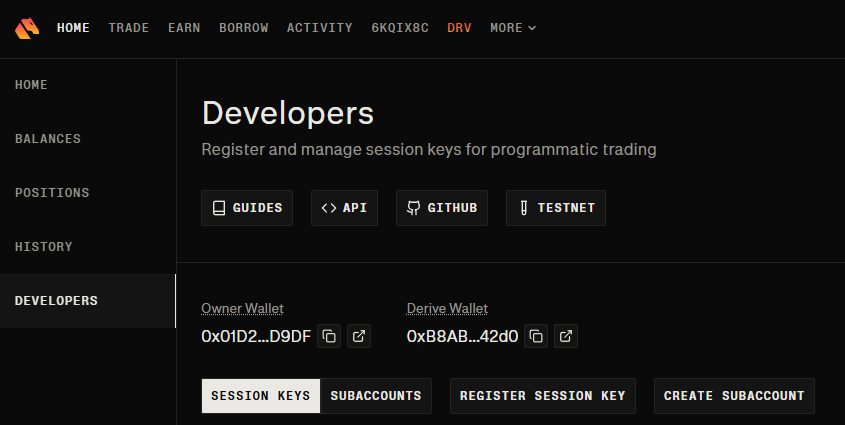Copy the Owner Wallet address

coord(329,336)
